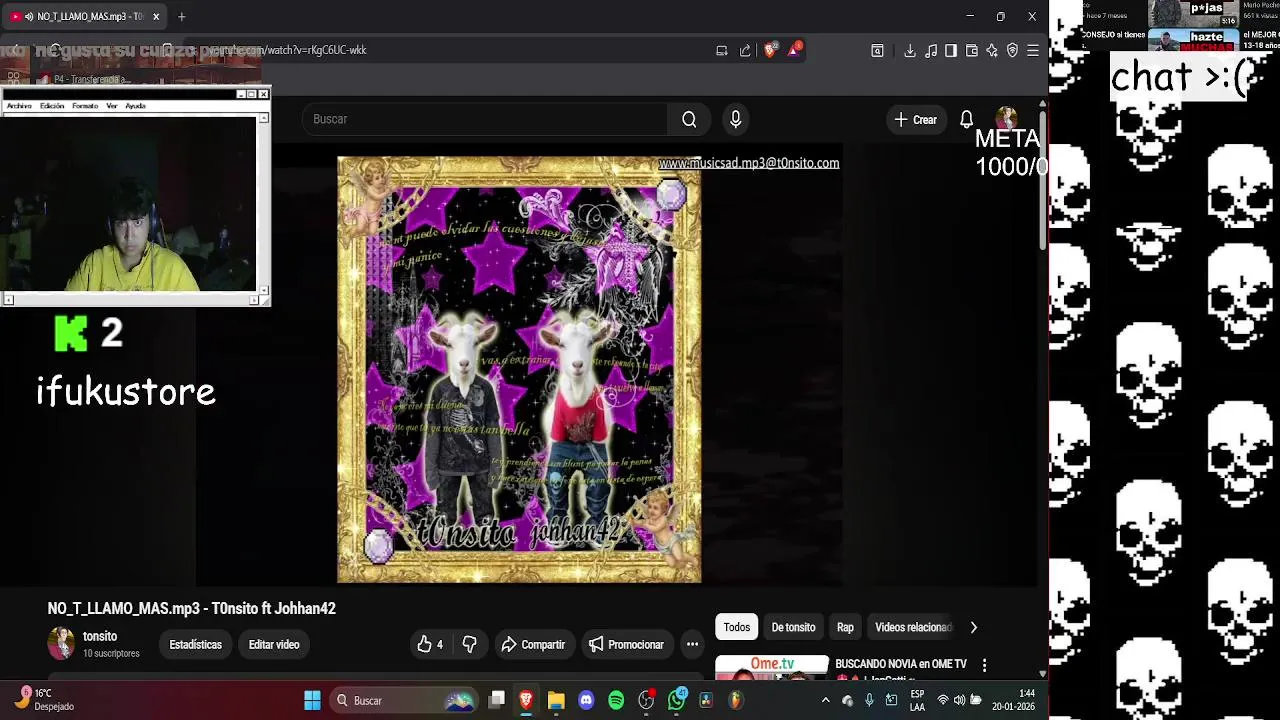Click the Estadísticas button
Viewport: 1280px width, 720px height.
click(195, 645)
